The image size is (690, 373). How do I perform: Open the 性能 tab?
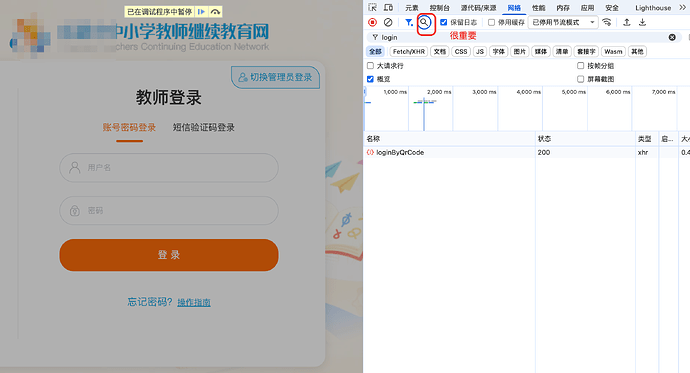539,7
